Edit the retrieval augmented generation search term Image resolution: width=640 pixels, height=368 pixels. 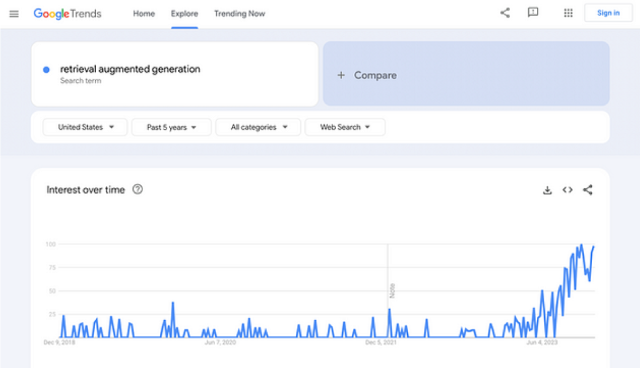[130, 69]
